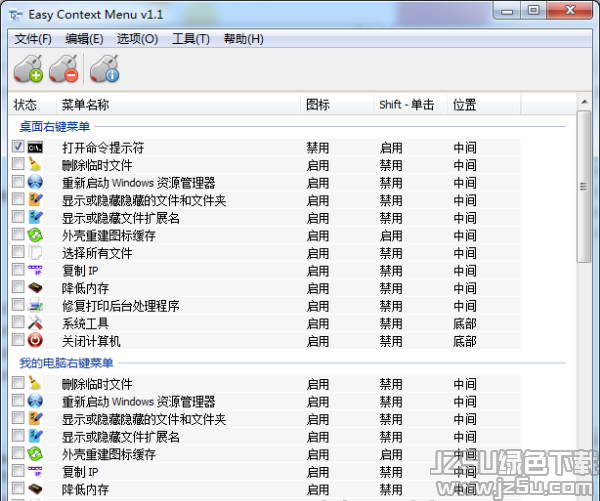
Task: Select 显示或隐藏文件扩展名 row in 我的电脑右键菜单
Action: coord(266,437)
